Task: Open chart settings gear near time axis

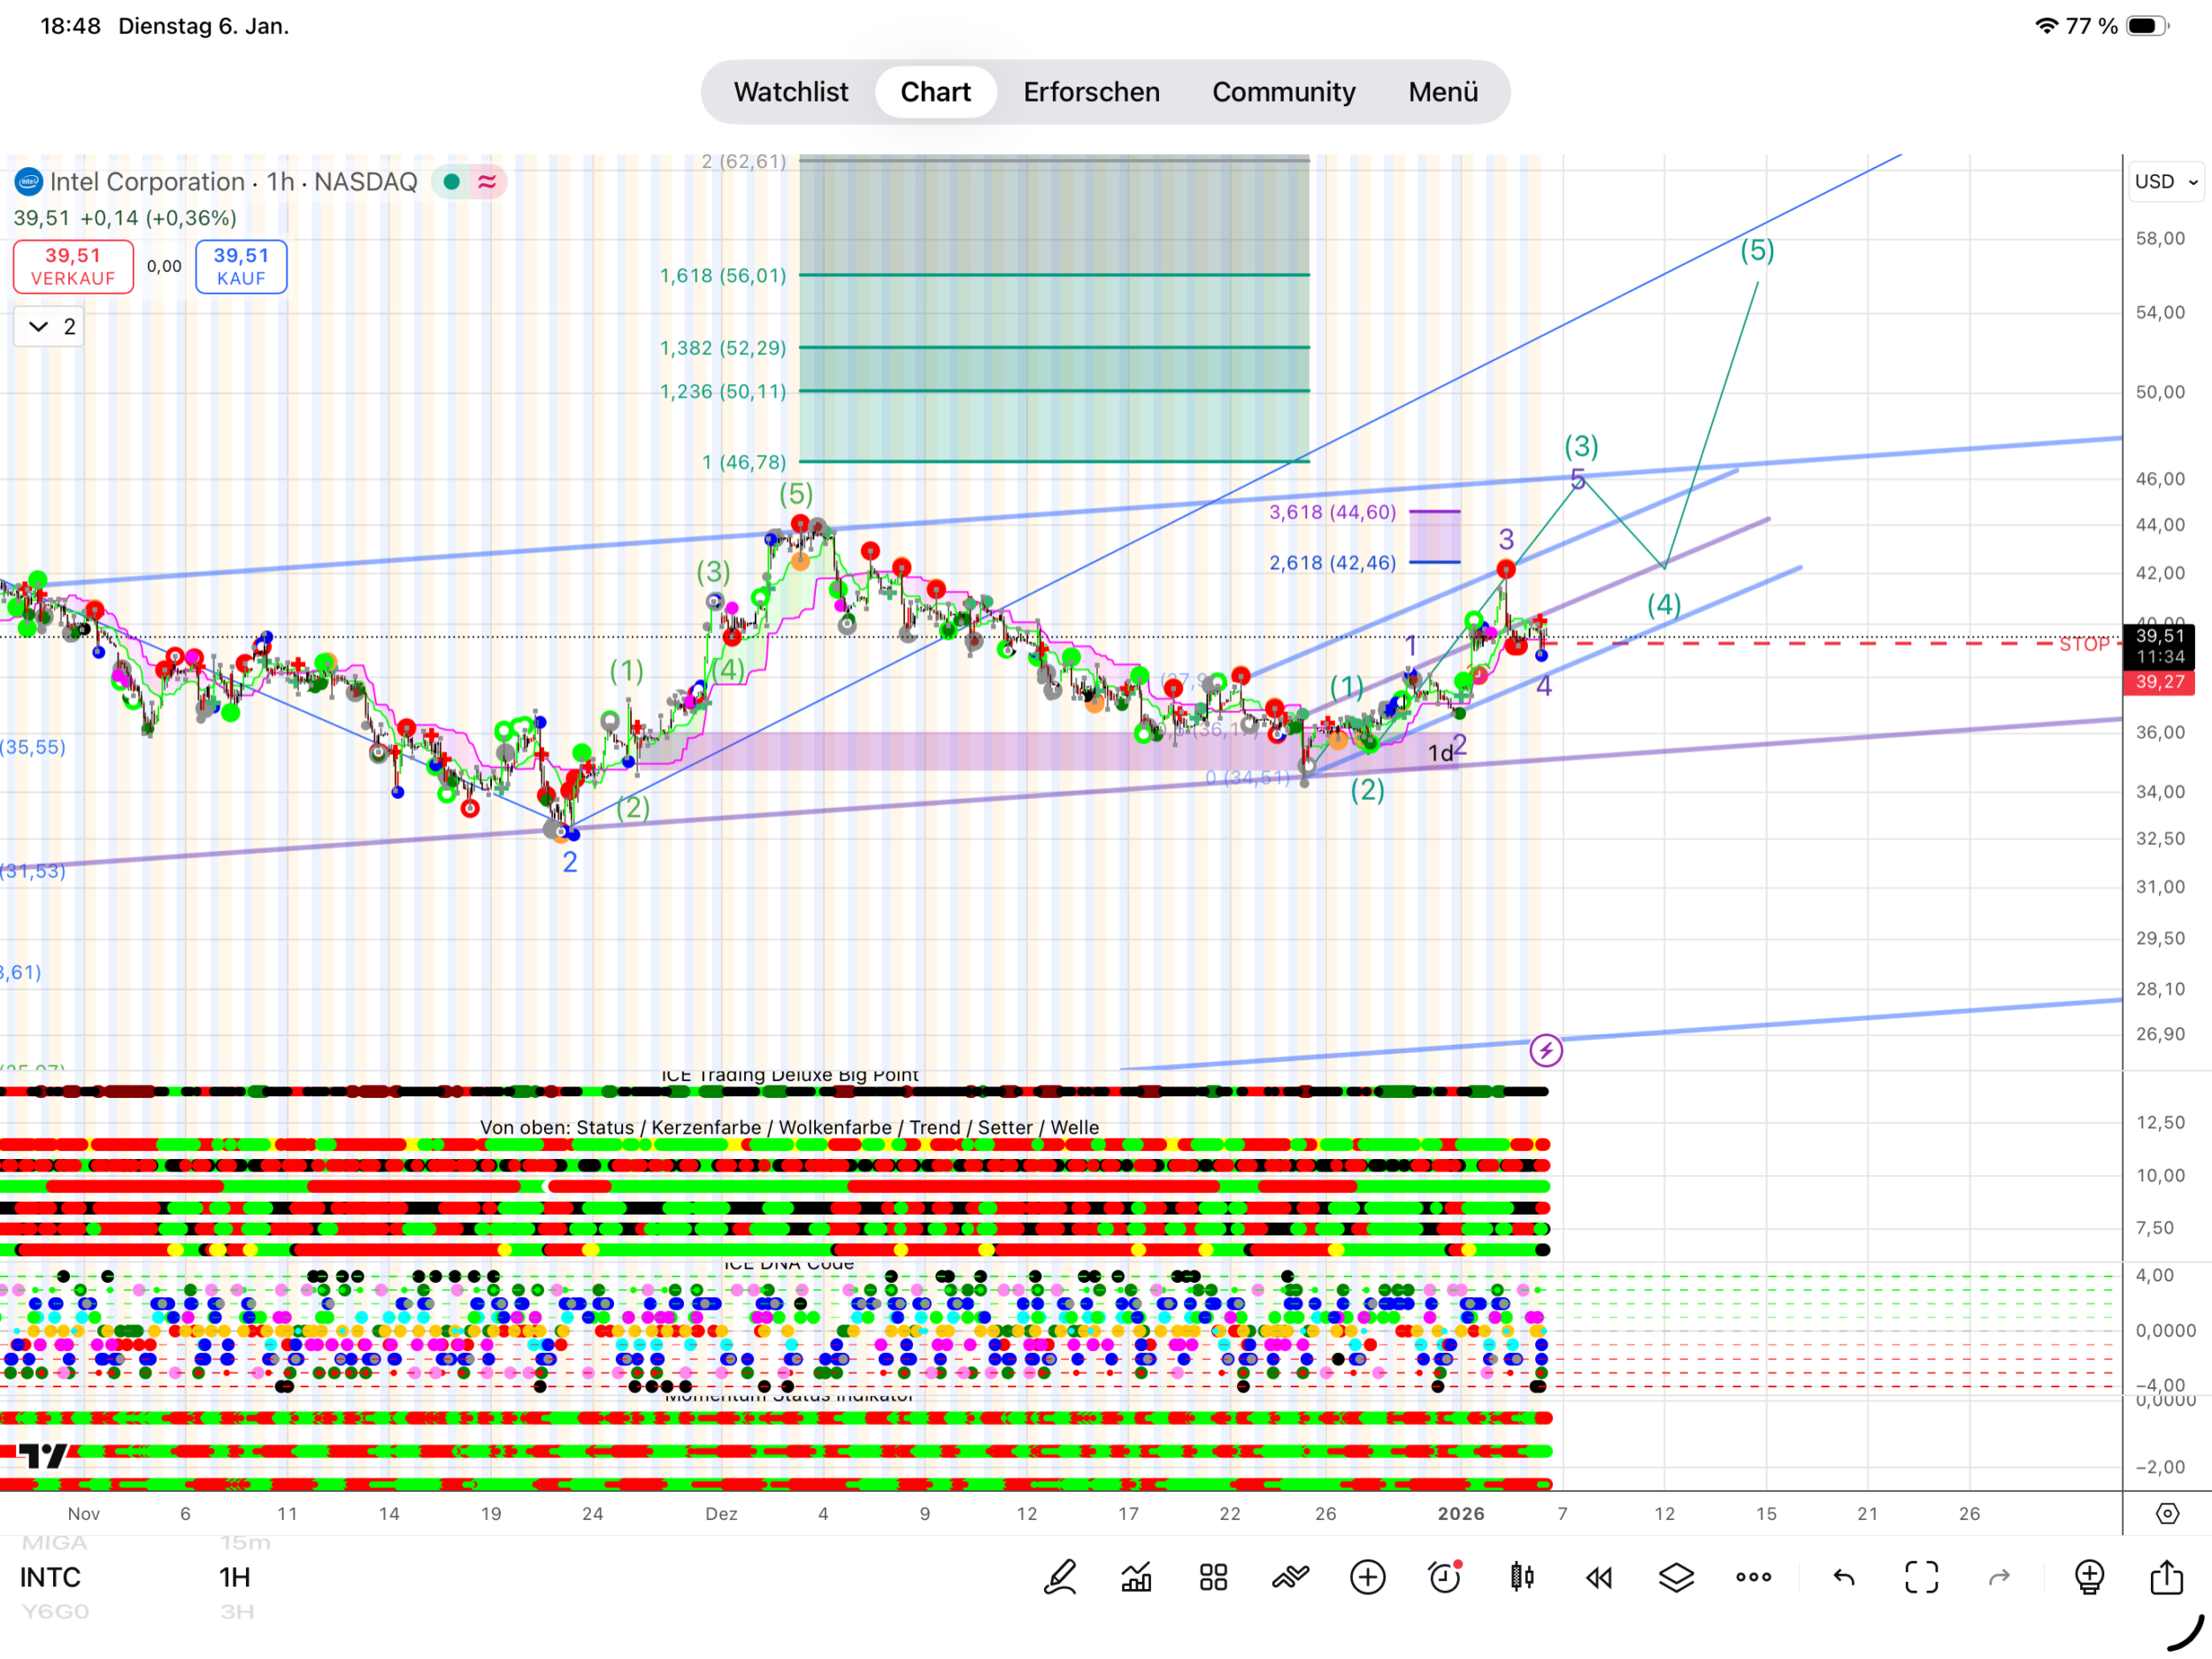Action: tap(2167, 1514)
